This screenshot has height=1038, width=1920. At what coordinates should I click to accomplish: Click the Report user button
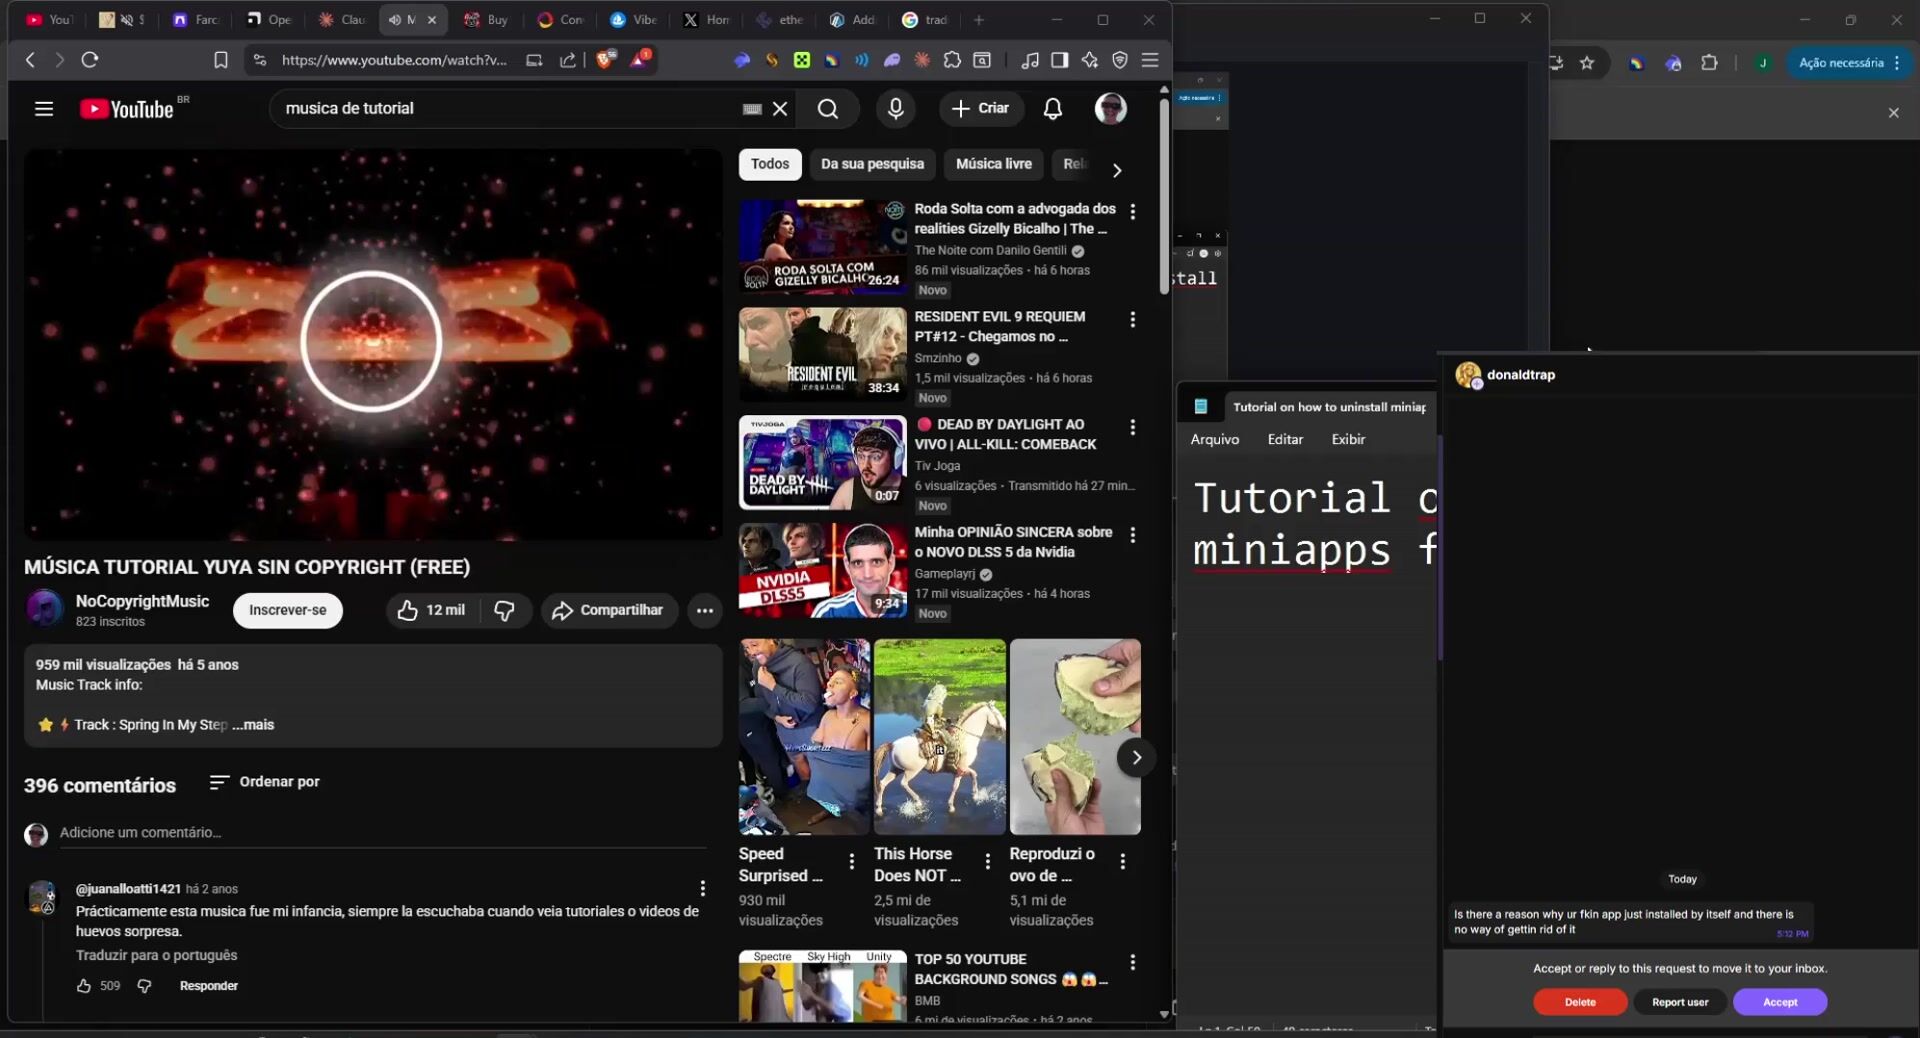pos(1680,1002)
